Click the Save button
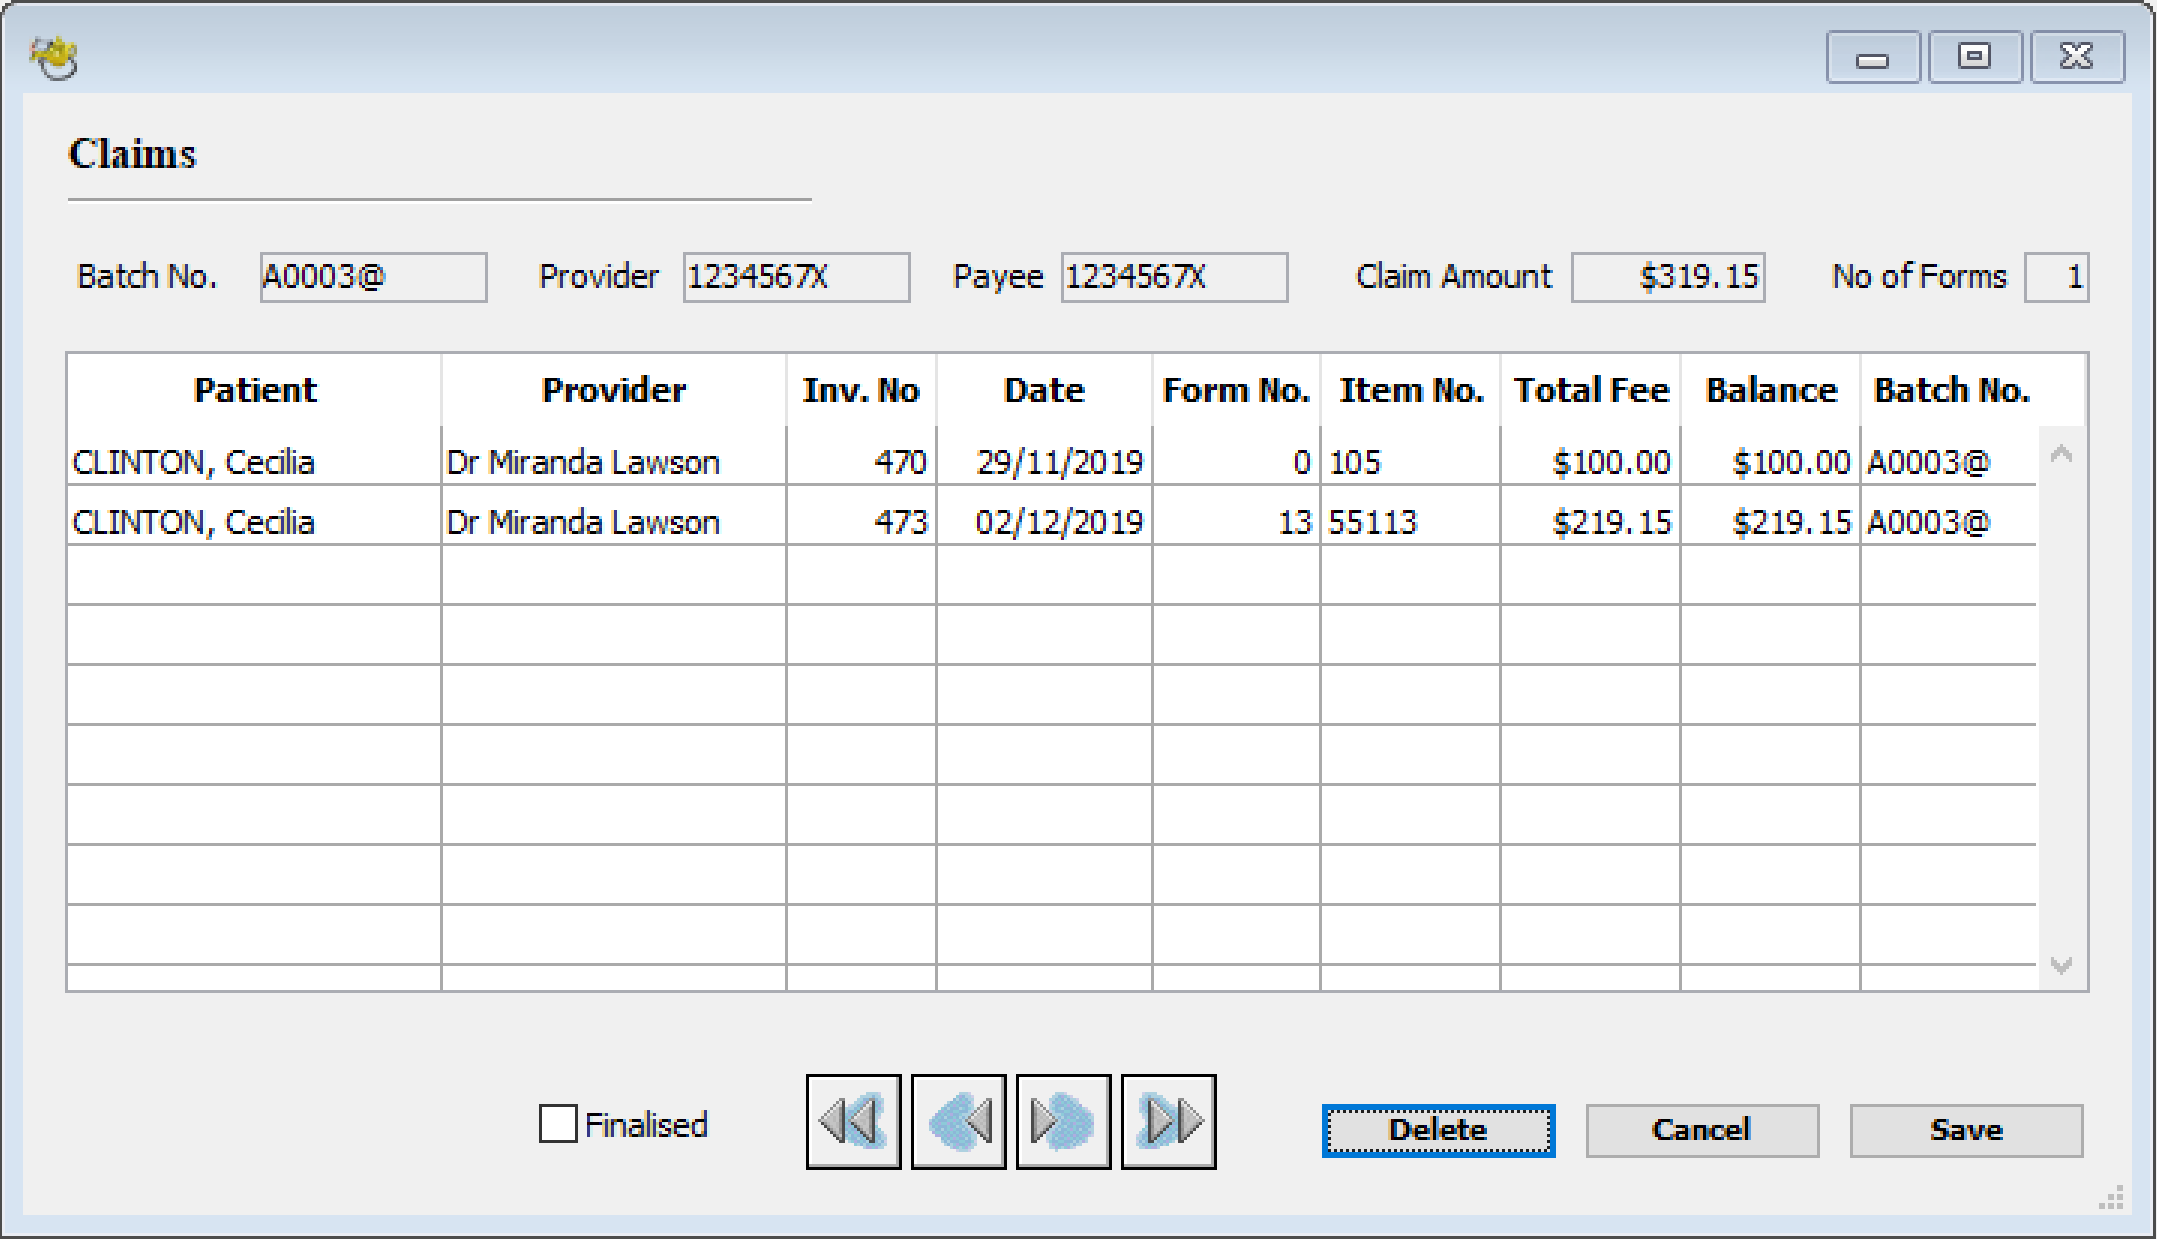 [x=1965, y=1129]
